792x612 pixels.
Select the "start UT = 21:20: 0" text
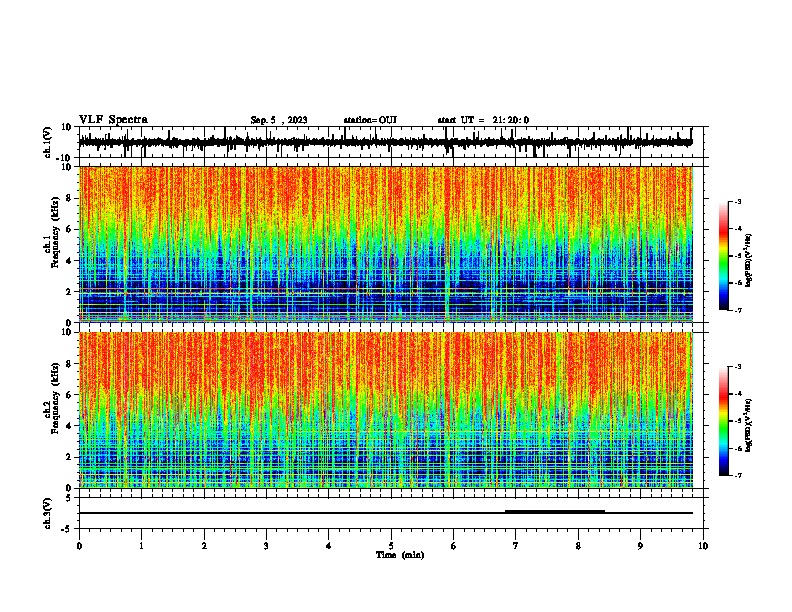click(483, 120)
